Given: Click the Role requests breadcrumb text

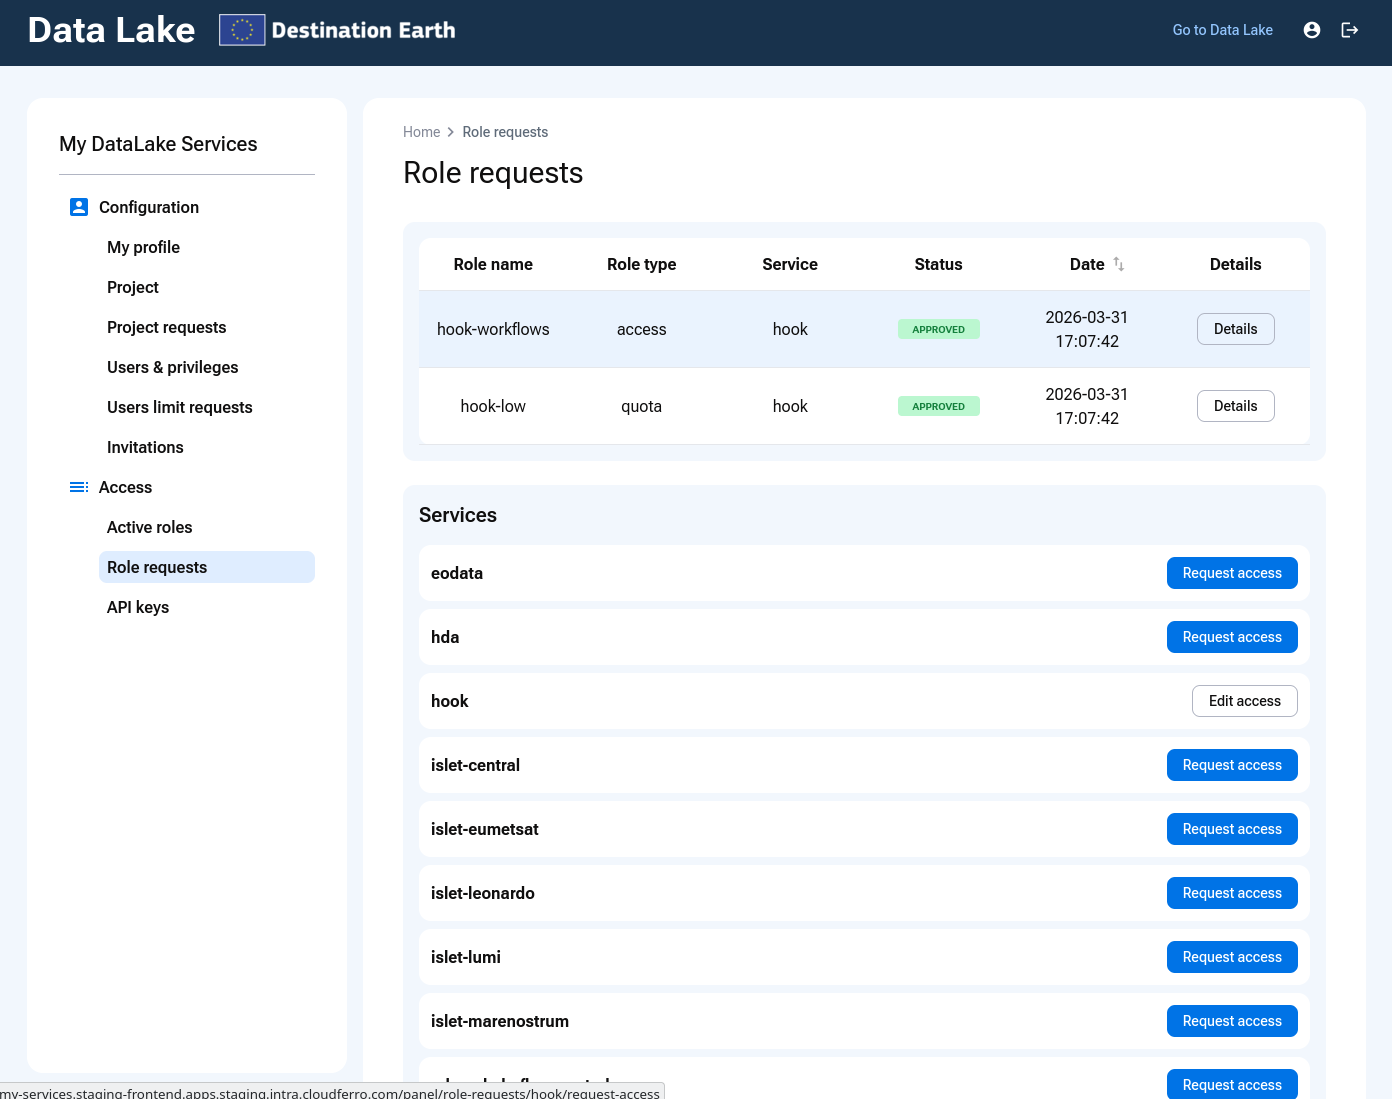Looking at the screenshot, I should 505,132.
